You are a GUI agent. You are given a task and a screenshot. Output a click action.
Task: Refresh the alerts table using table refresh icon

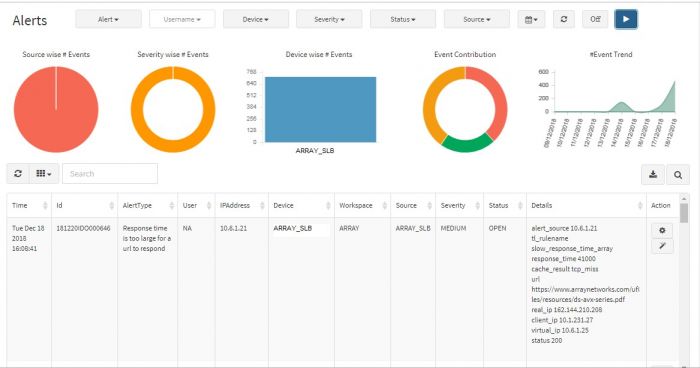point(18,174)
